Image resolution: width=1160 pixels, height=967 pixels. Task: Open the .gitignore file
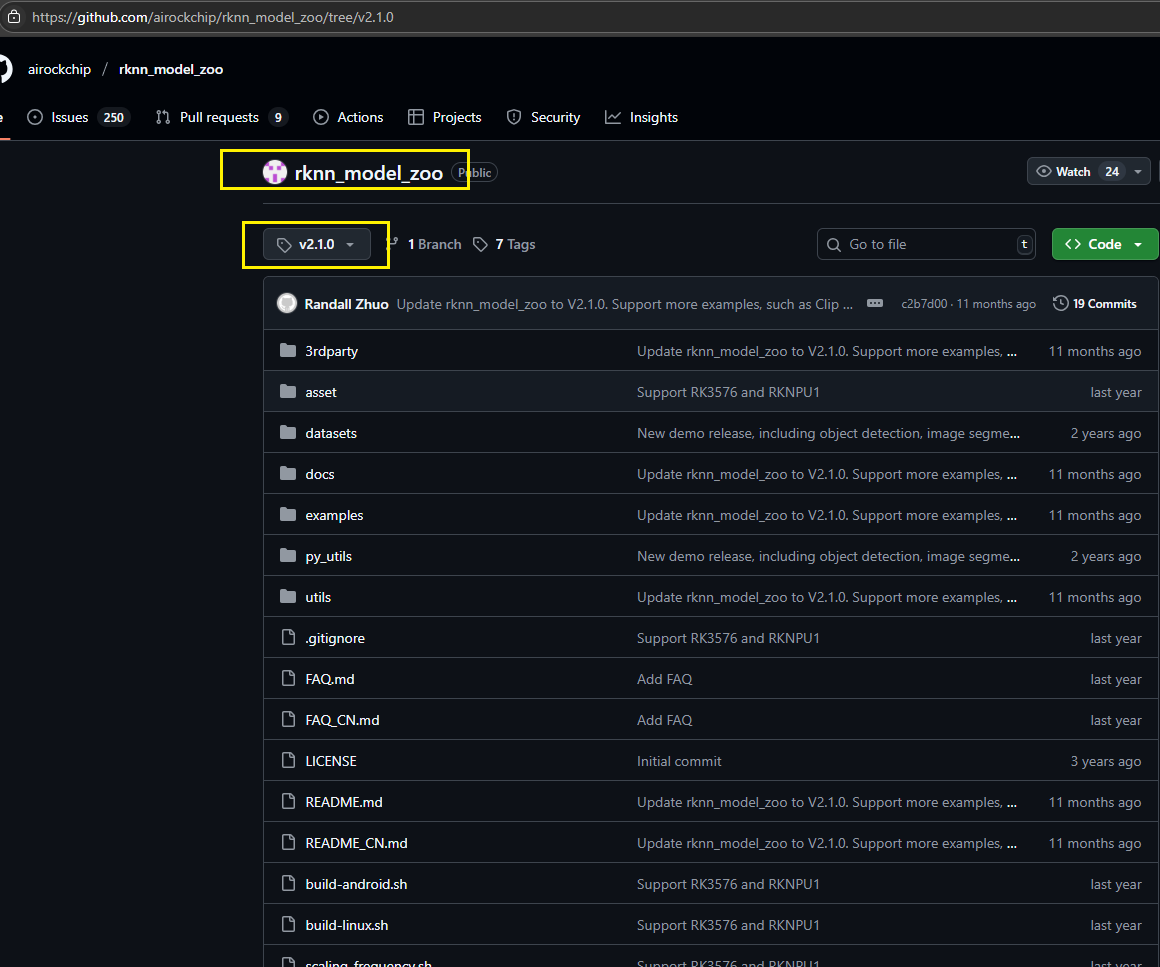335,639
